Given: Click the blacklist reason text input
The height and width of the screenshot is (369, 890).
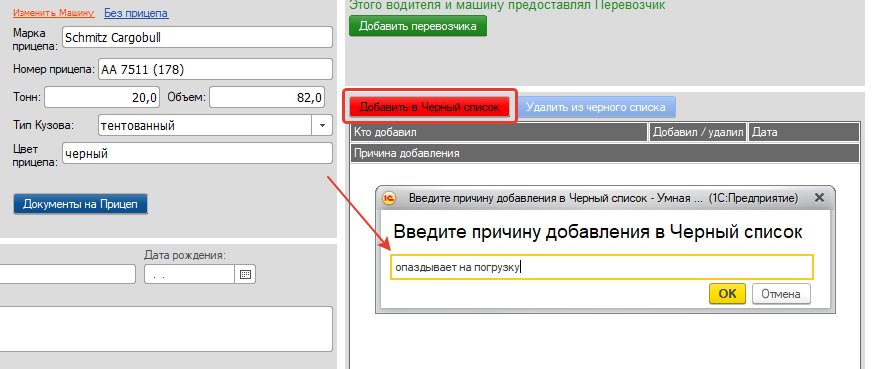Looking at the screenshot, I should [x=602, y=267].
